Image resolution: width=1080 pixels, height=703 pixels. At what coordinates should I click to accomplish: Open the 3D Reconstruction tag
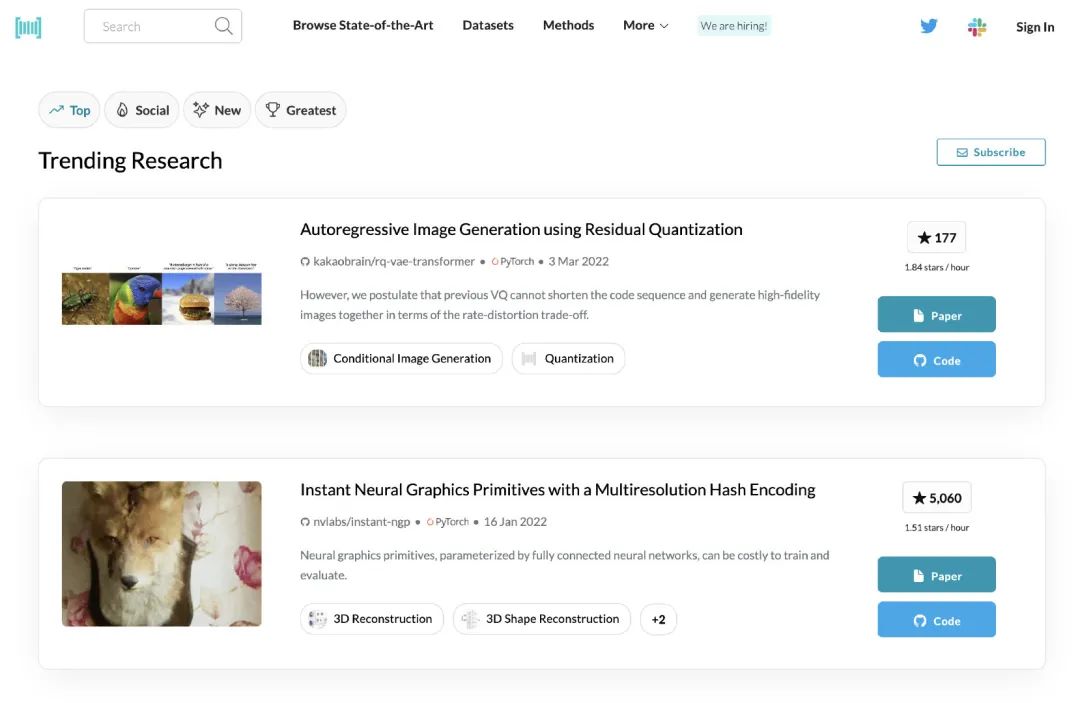coord(372,619)
